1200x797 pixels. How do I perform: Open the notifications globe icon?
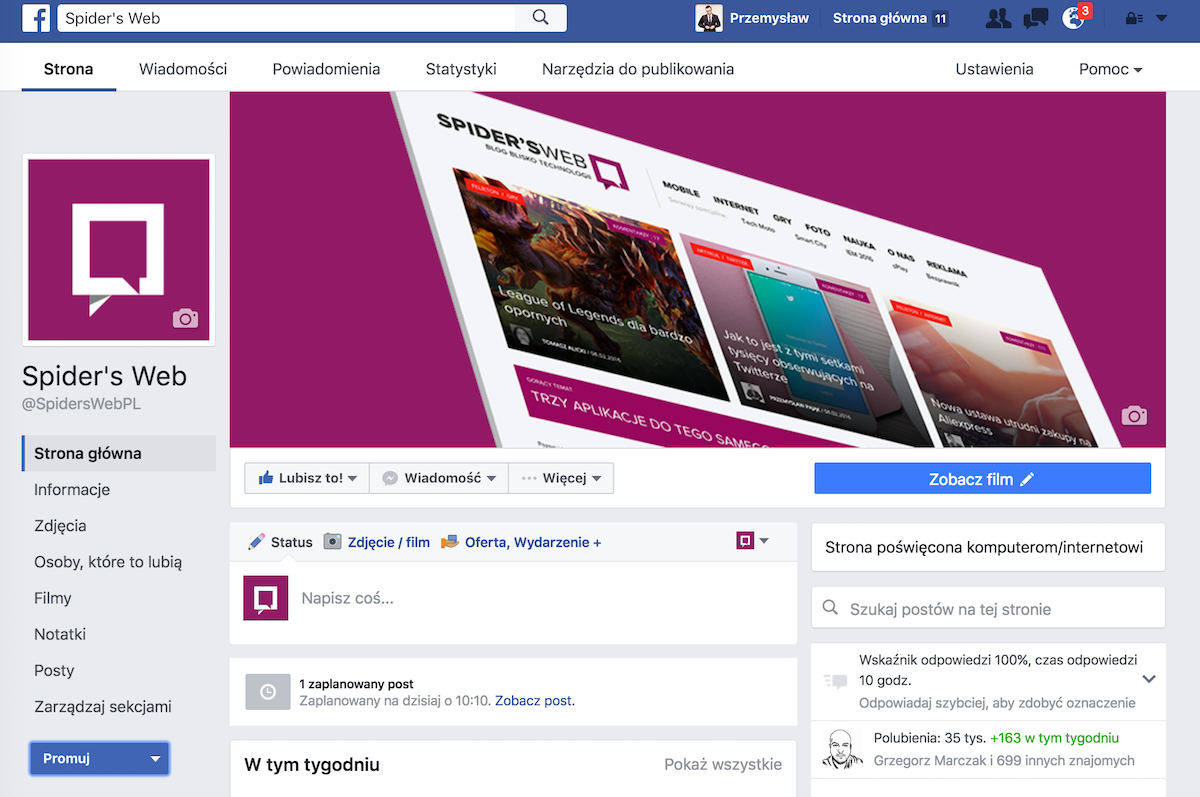(1073, 18)
